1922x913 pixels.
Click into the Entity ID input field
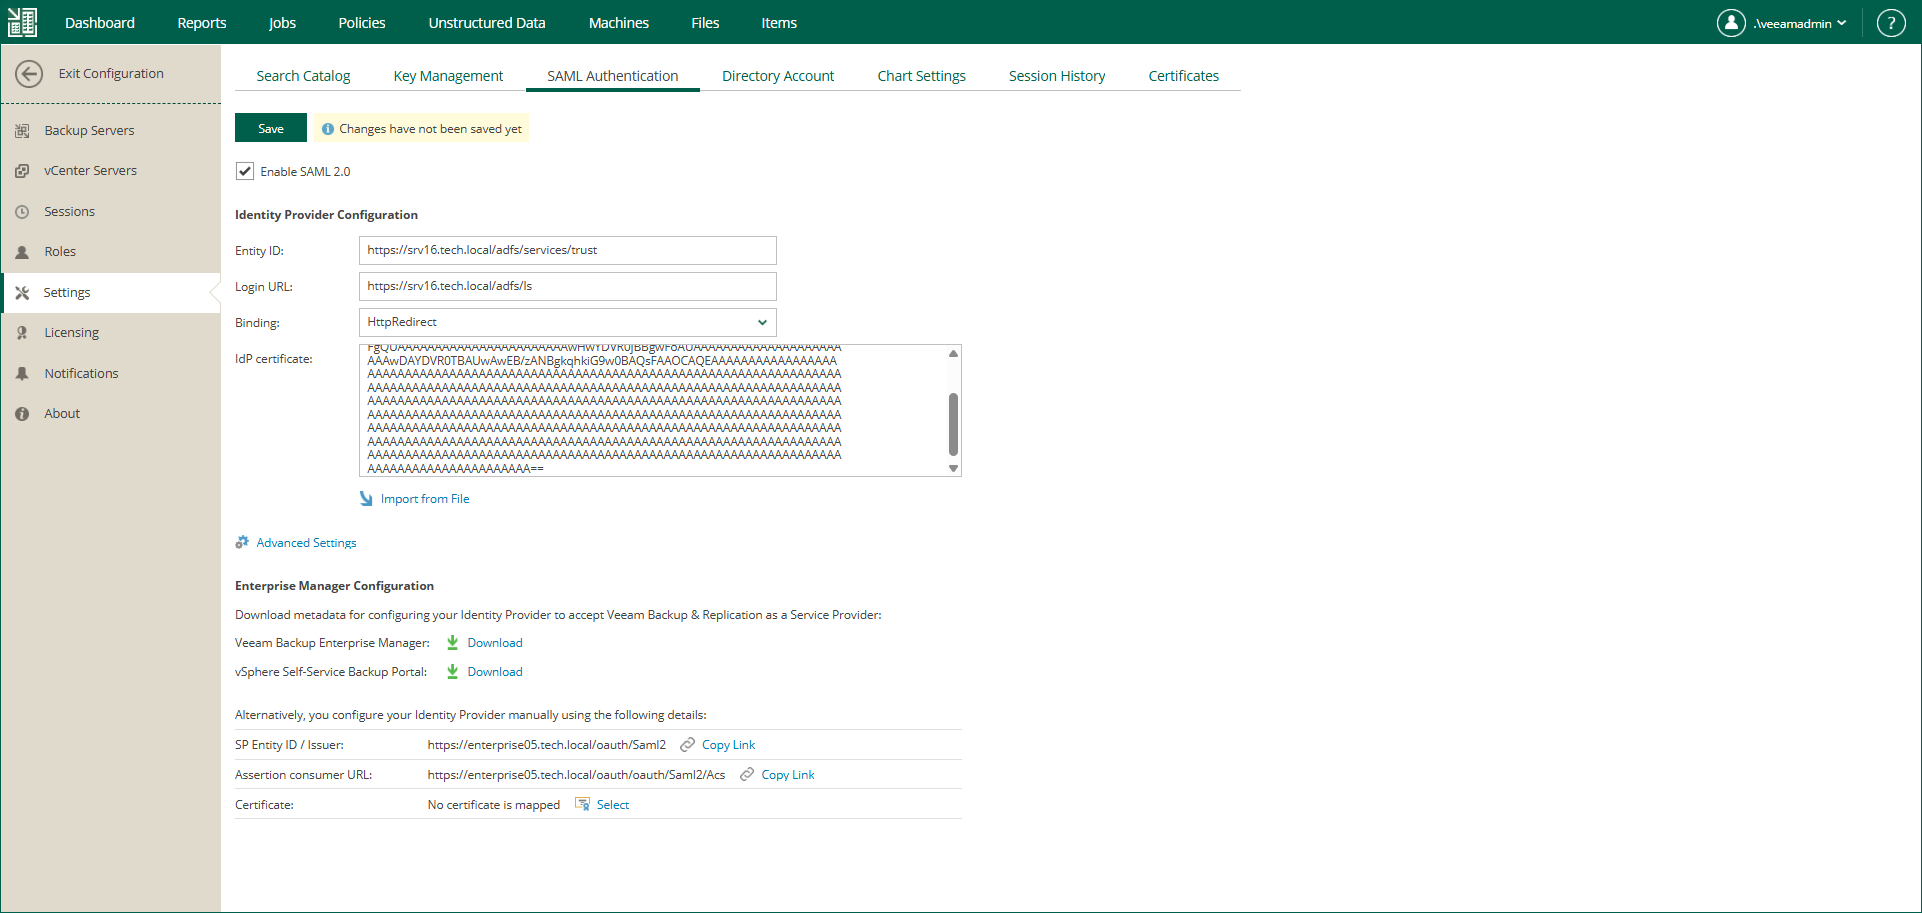point(567,250)
